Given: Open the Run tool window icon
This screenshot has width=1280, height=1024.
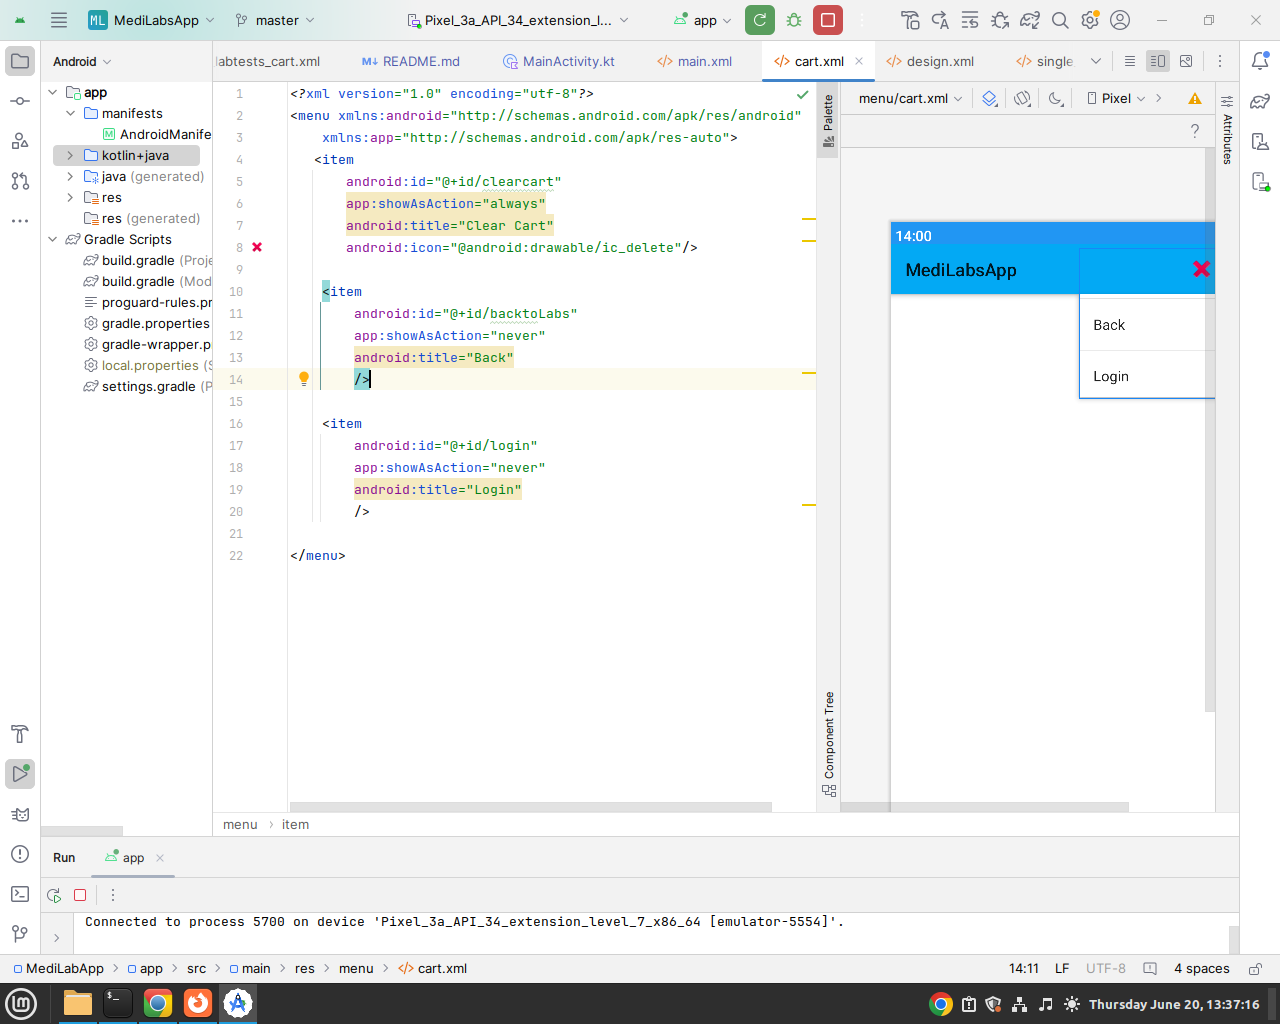Looking at the screenshot, I should [x=20, y=773].
